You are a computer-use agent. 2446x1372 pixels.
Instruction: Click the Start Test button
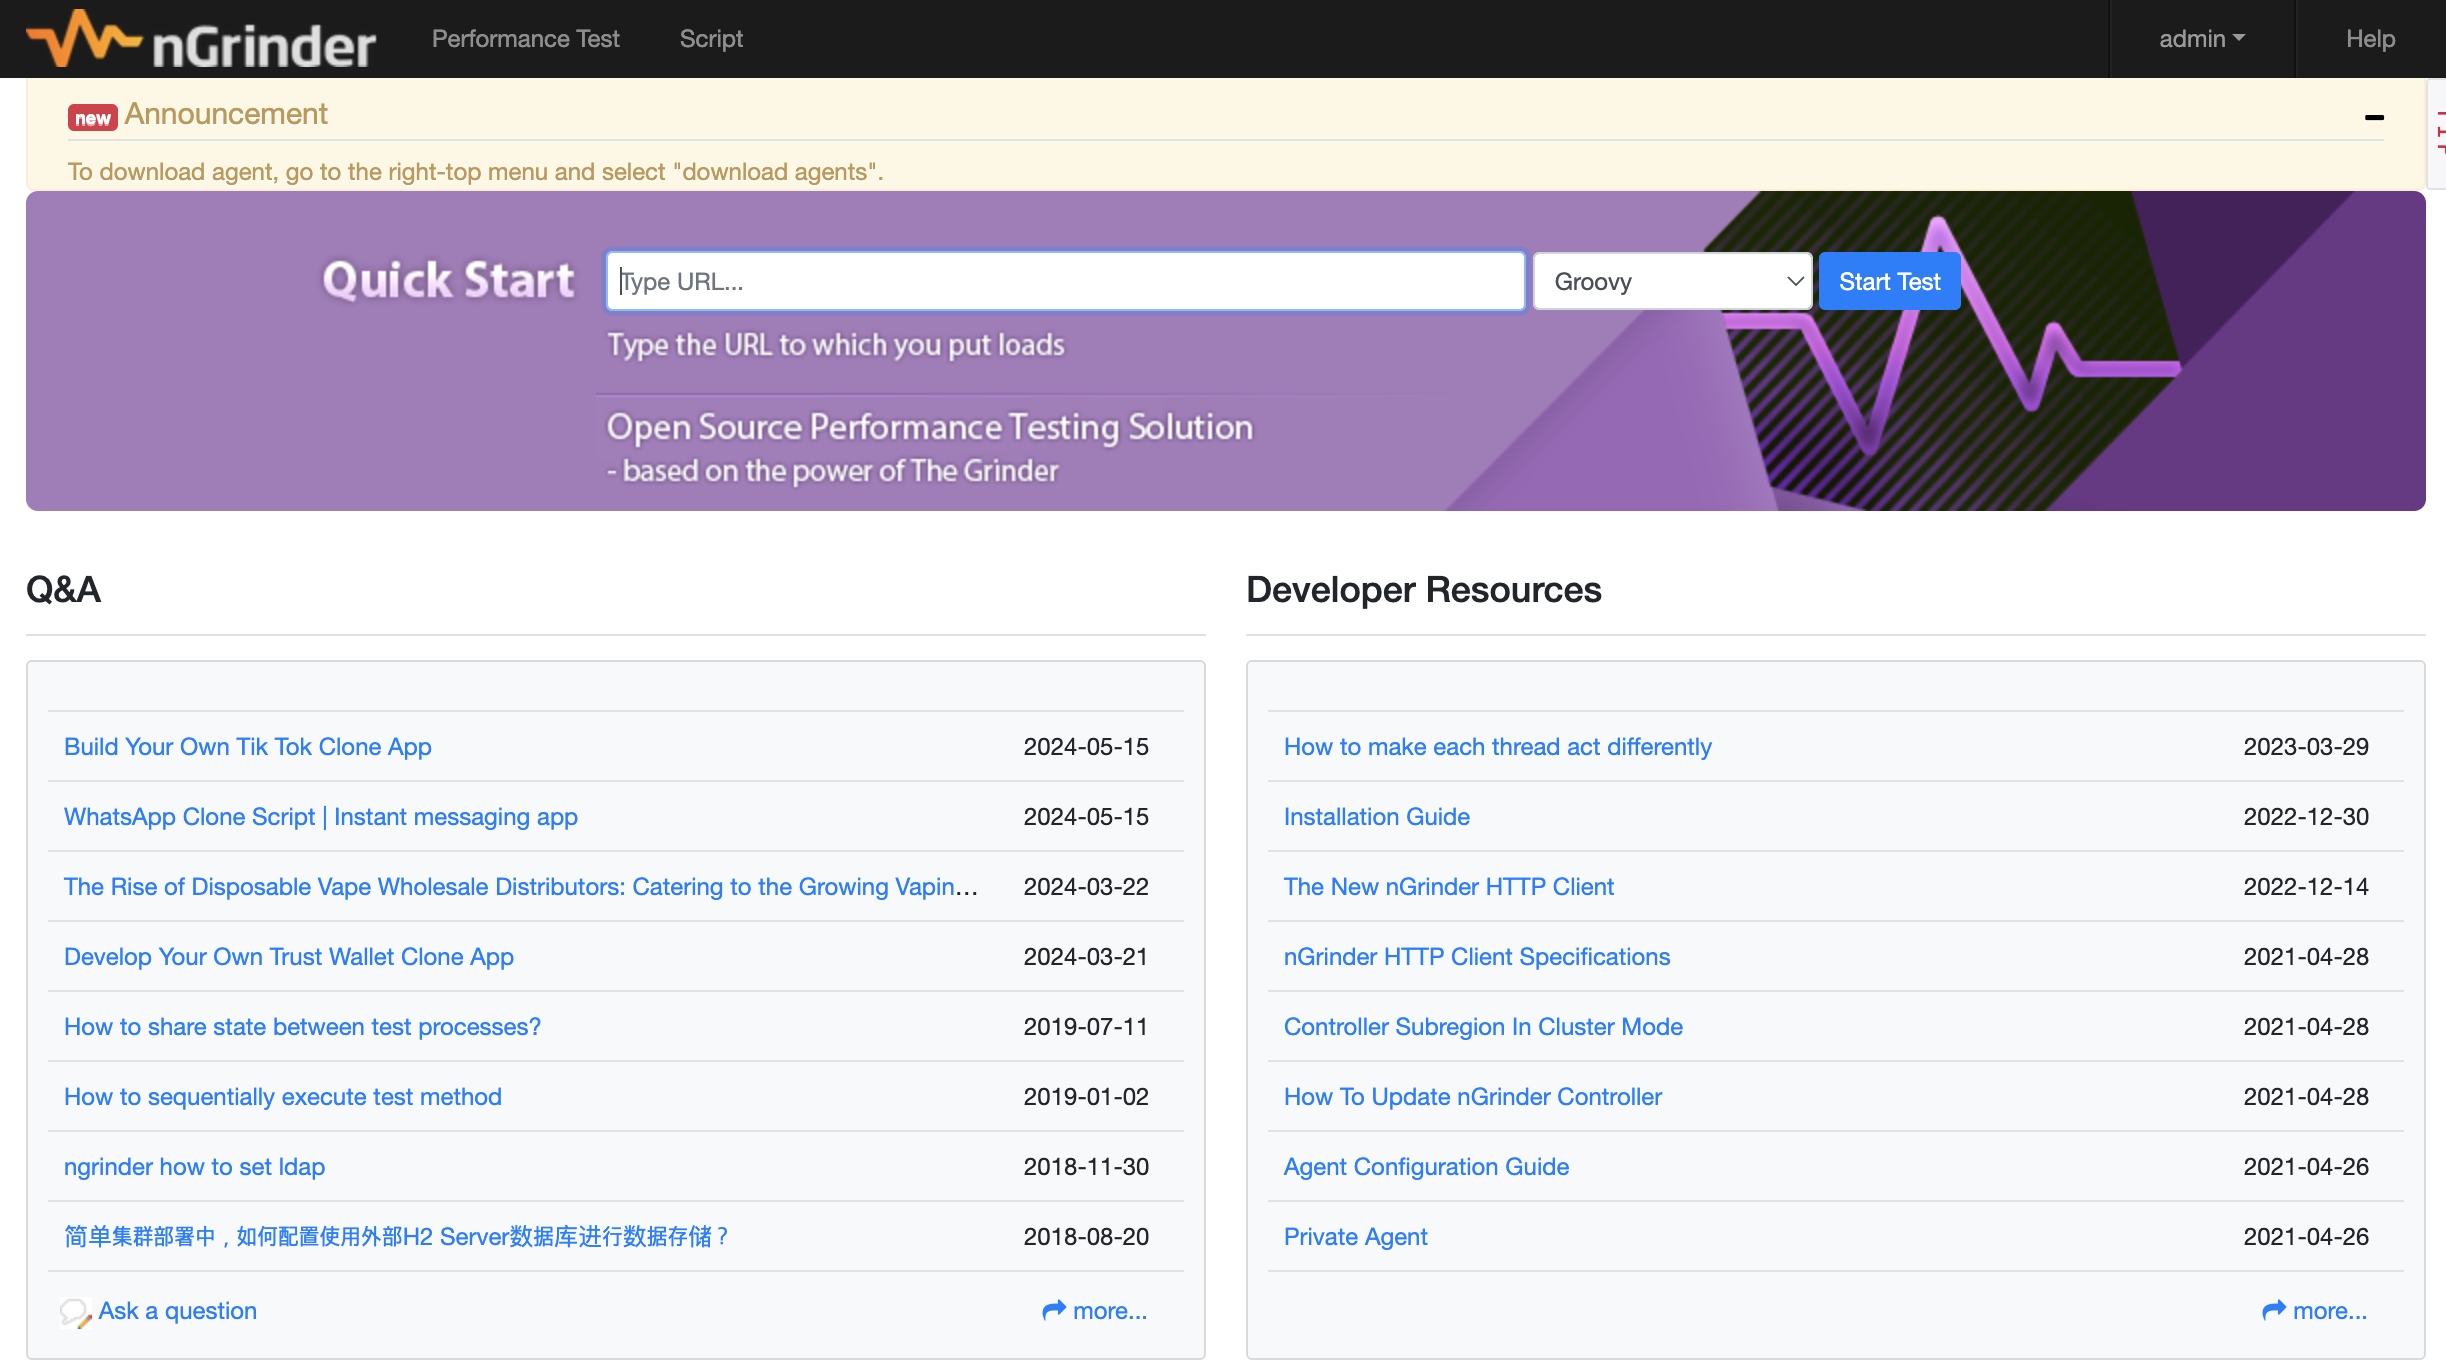click(1889, 282)
